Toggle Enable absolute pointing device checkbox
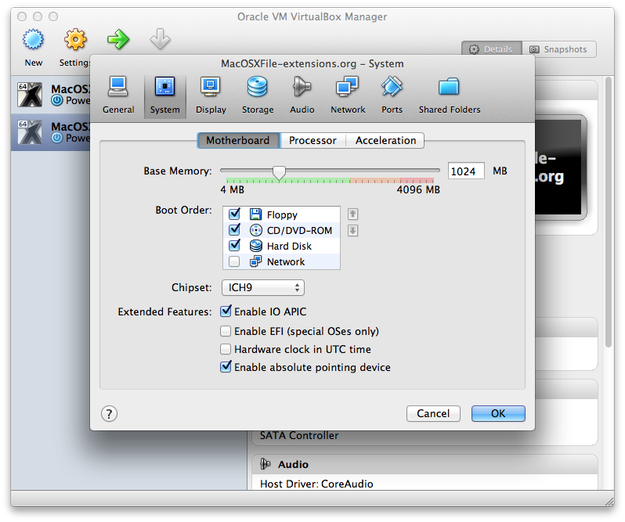Viewport: 625px width, 522px height. (x=226, y=367)
